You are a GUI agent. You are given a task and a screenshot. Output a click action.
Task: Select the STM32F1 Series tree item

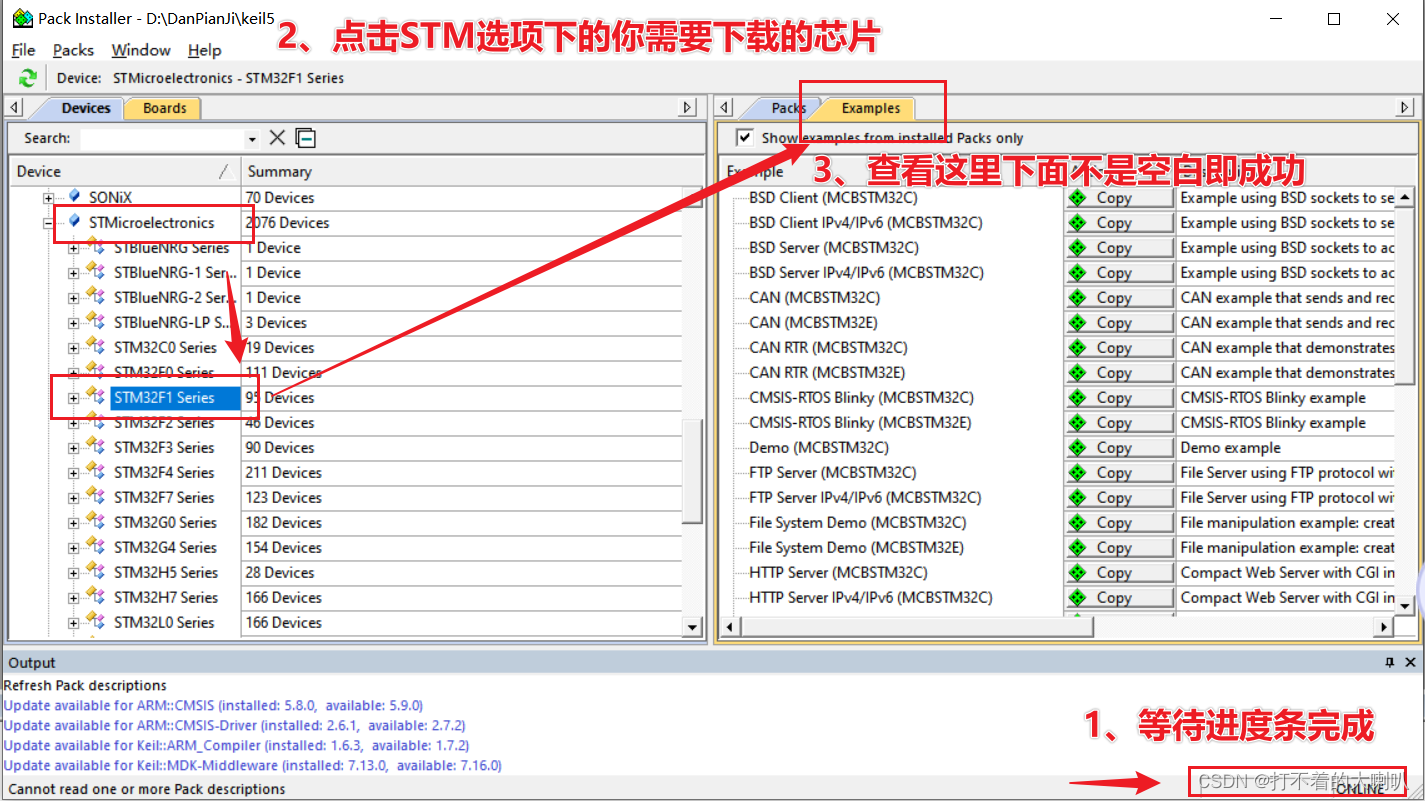click(x=164, y=398)
